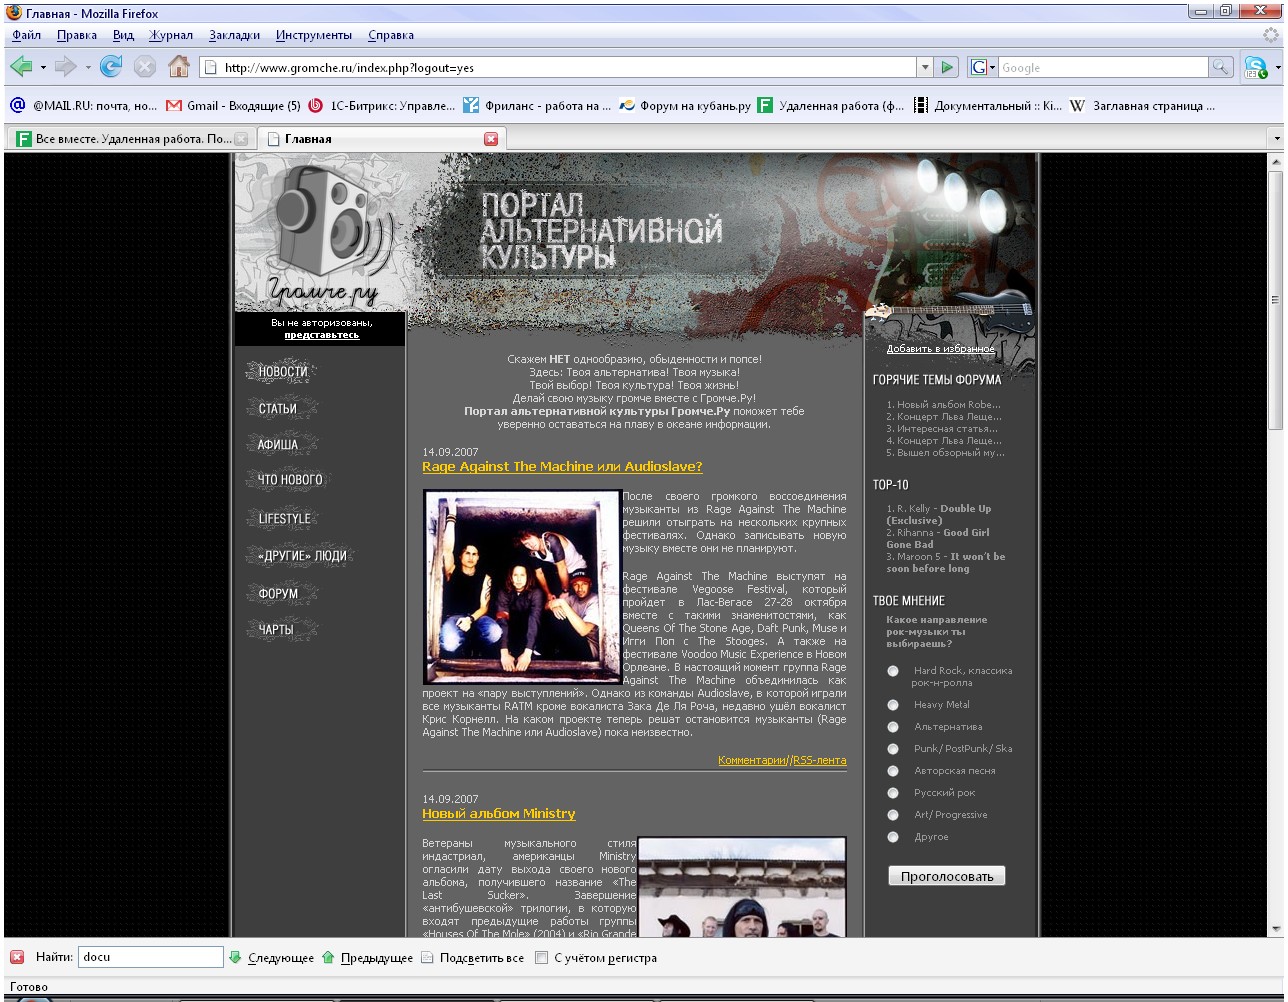Open the Gmail bookmark in bookmarks bar

[x=233, y=105]
